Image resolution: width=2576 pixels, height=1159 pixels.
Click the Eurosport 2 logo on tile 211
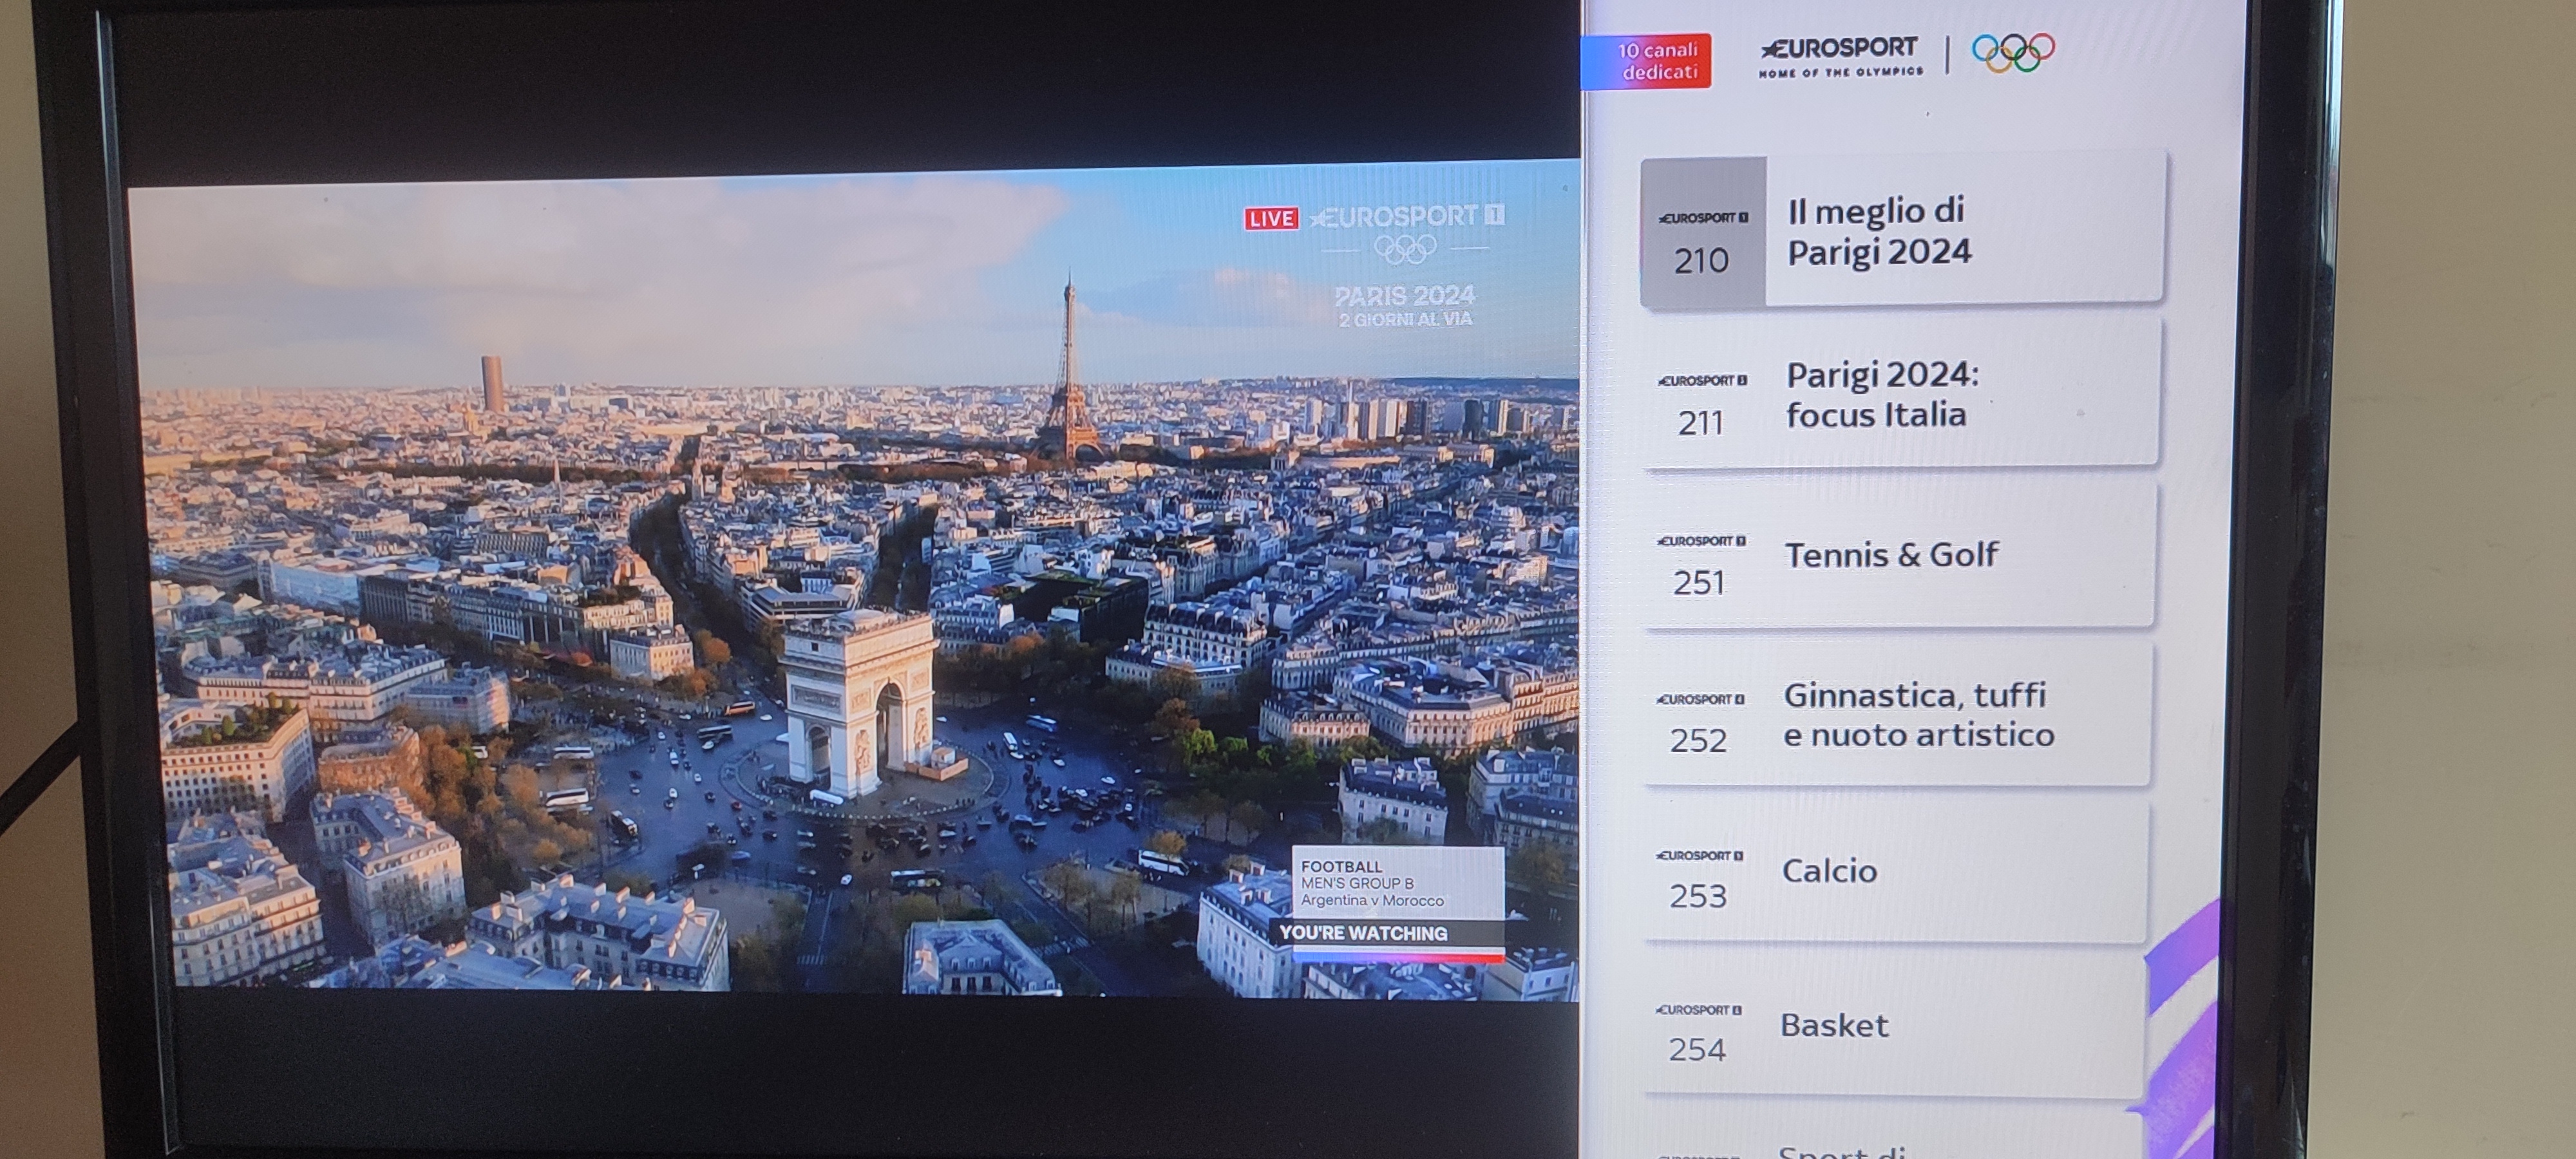pos(1702,380)
